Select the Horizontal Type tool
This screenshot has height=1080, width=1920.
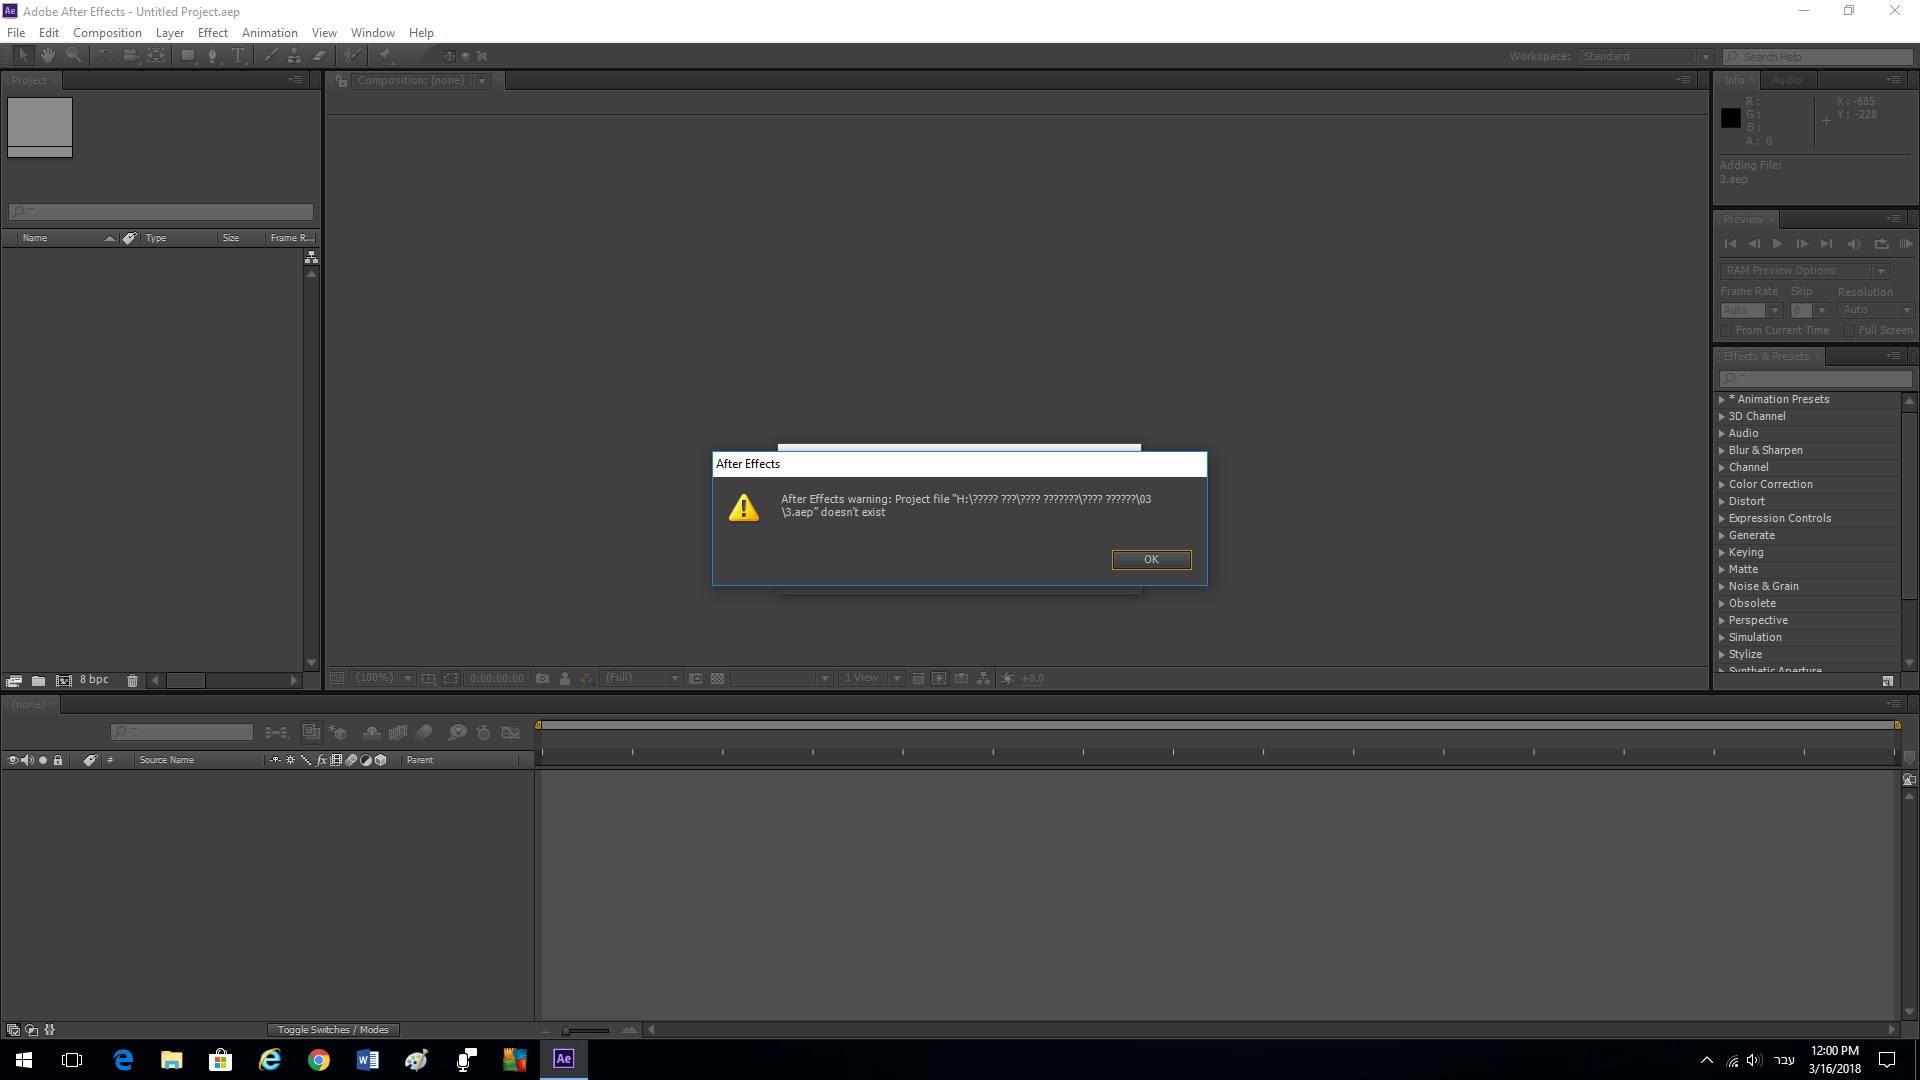238,56
